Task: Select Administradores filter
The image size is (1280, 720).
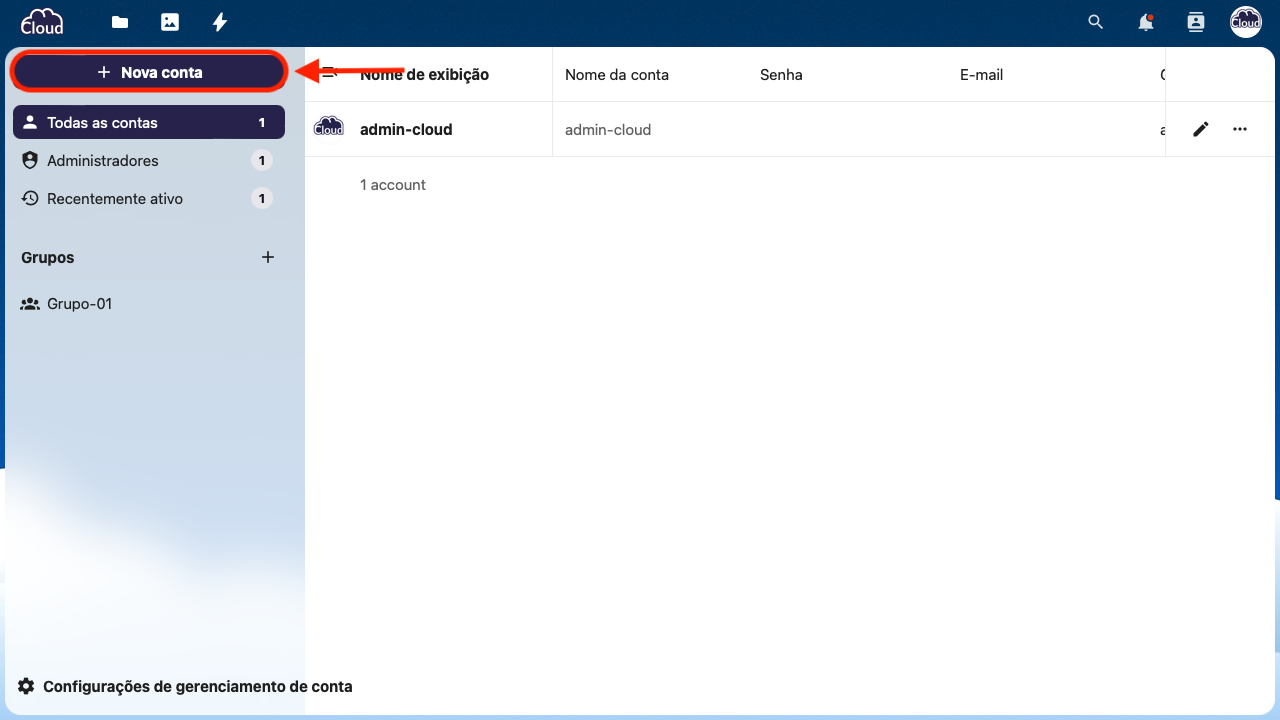Action: pos(149,161)
